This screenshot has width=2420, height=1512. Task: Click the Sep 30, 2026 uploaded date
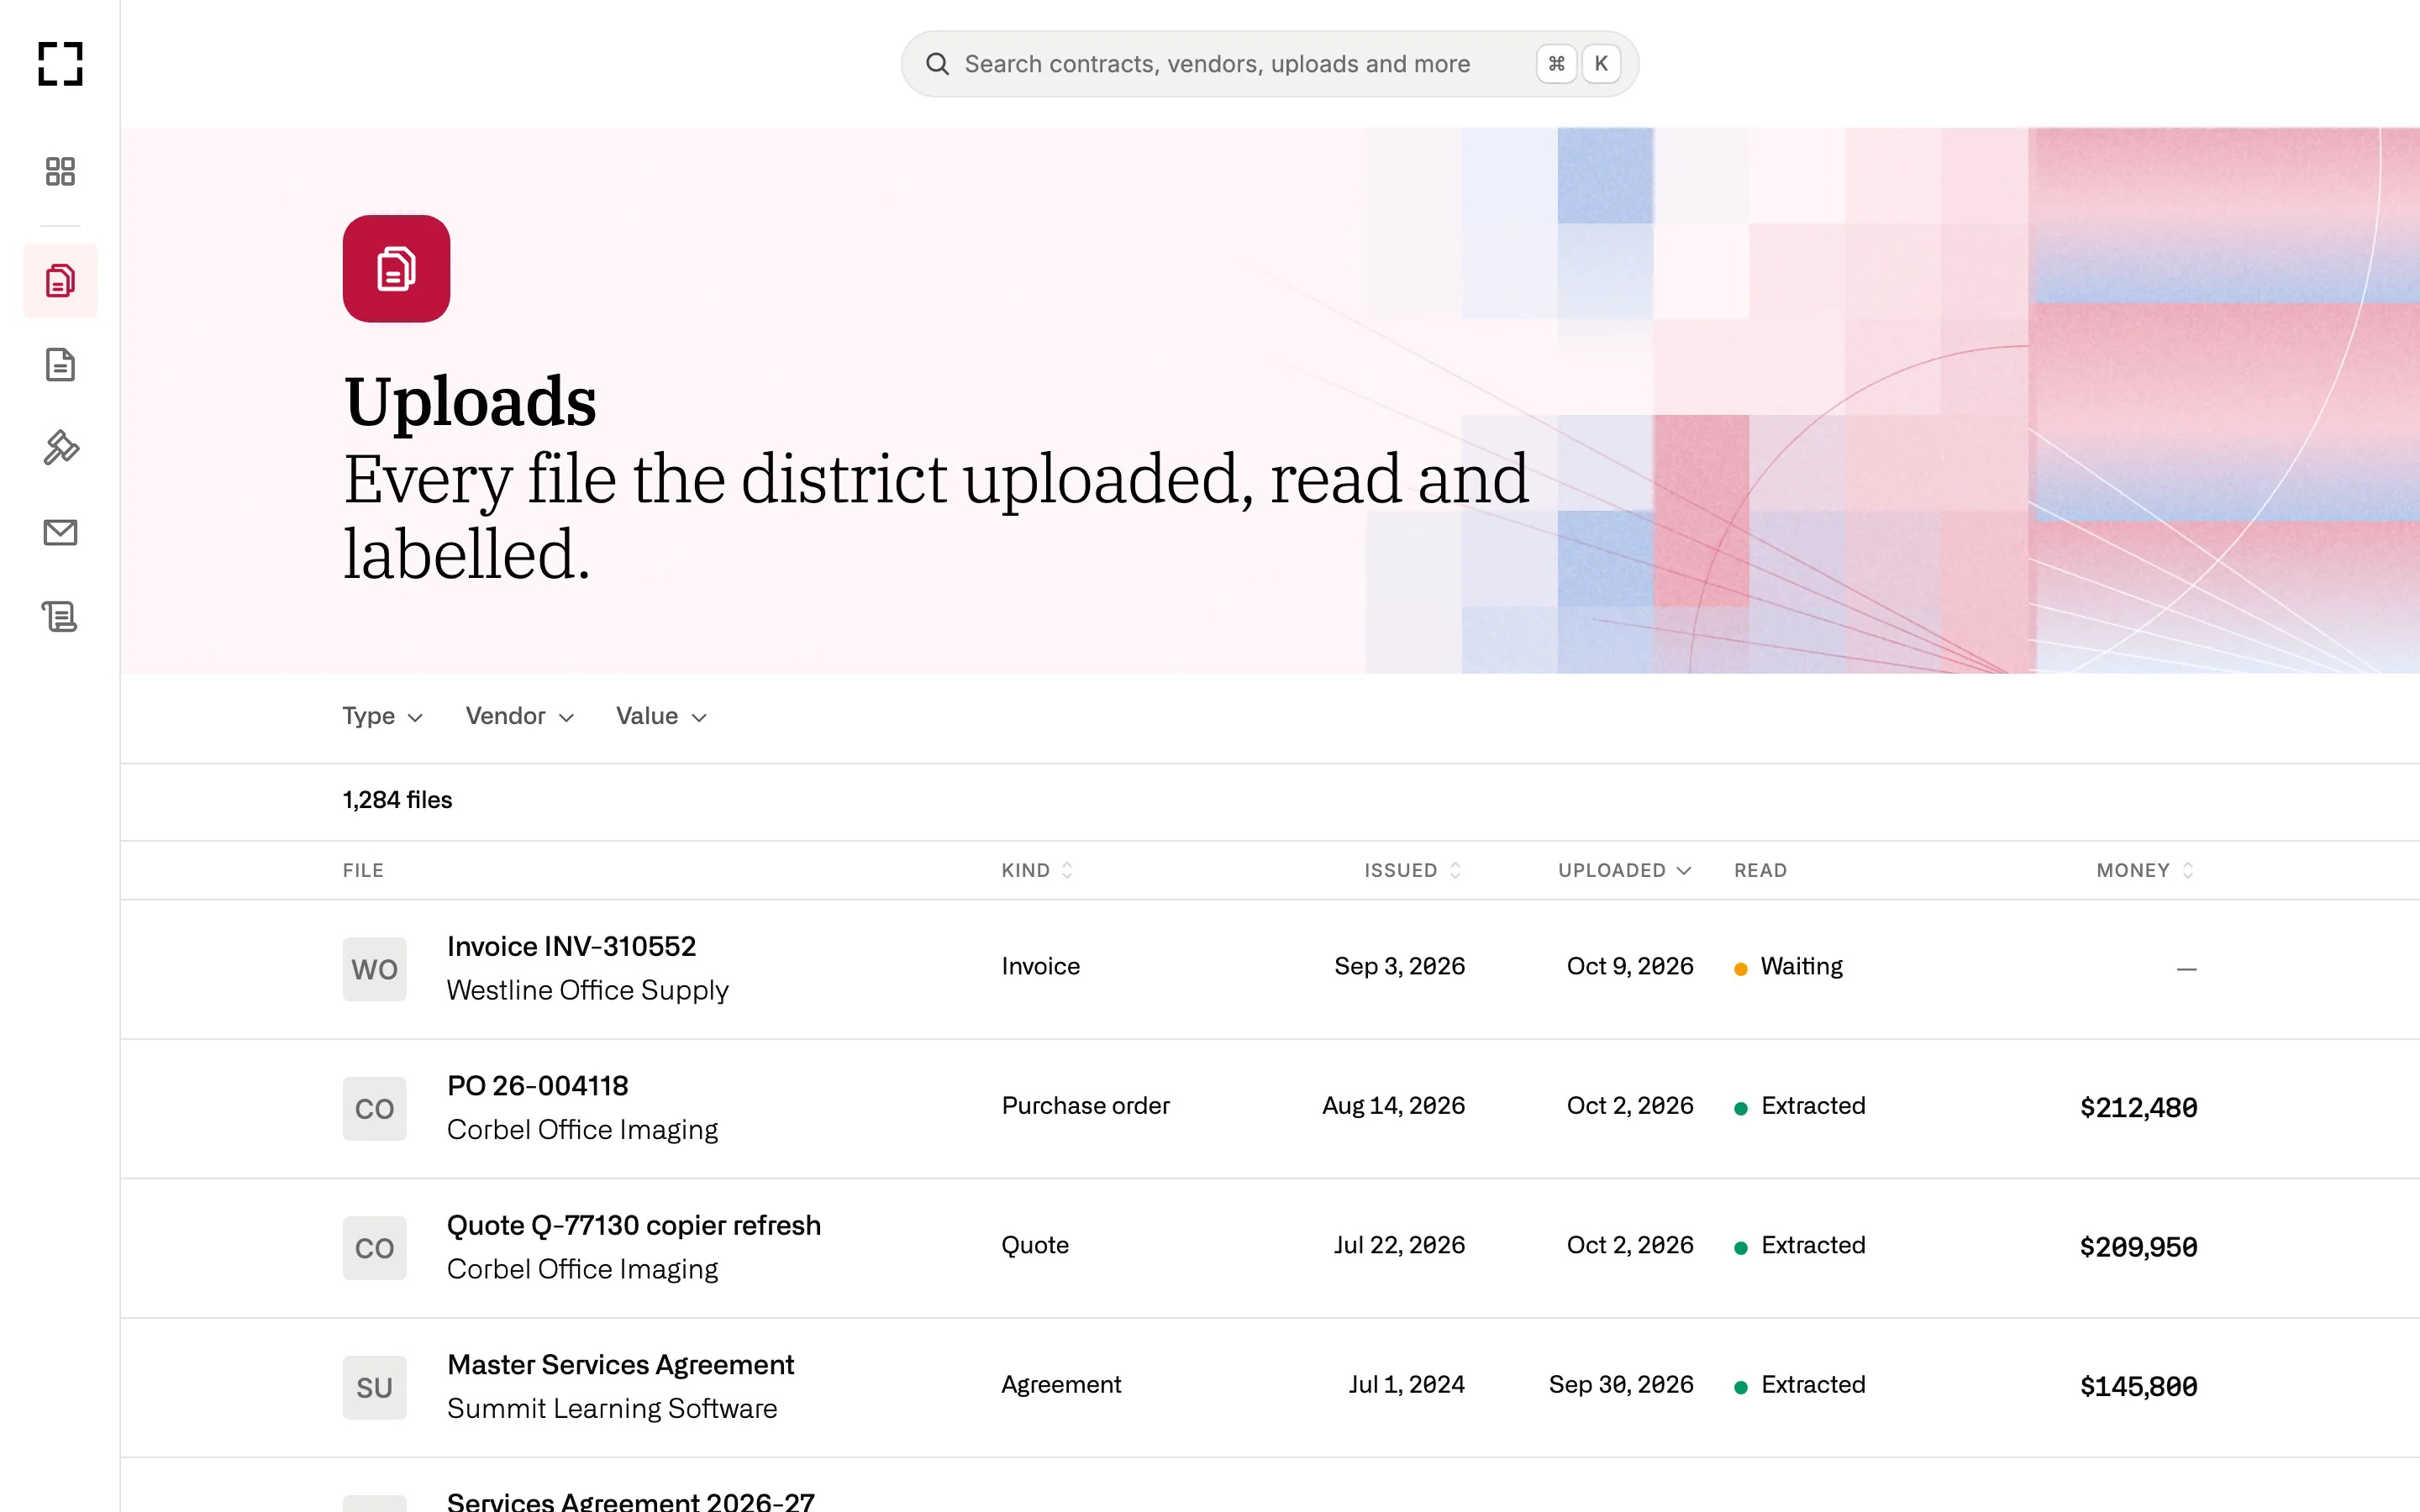pyautogui.click(x=1621, y=1384)
